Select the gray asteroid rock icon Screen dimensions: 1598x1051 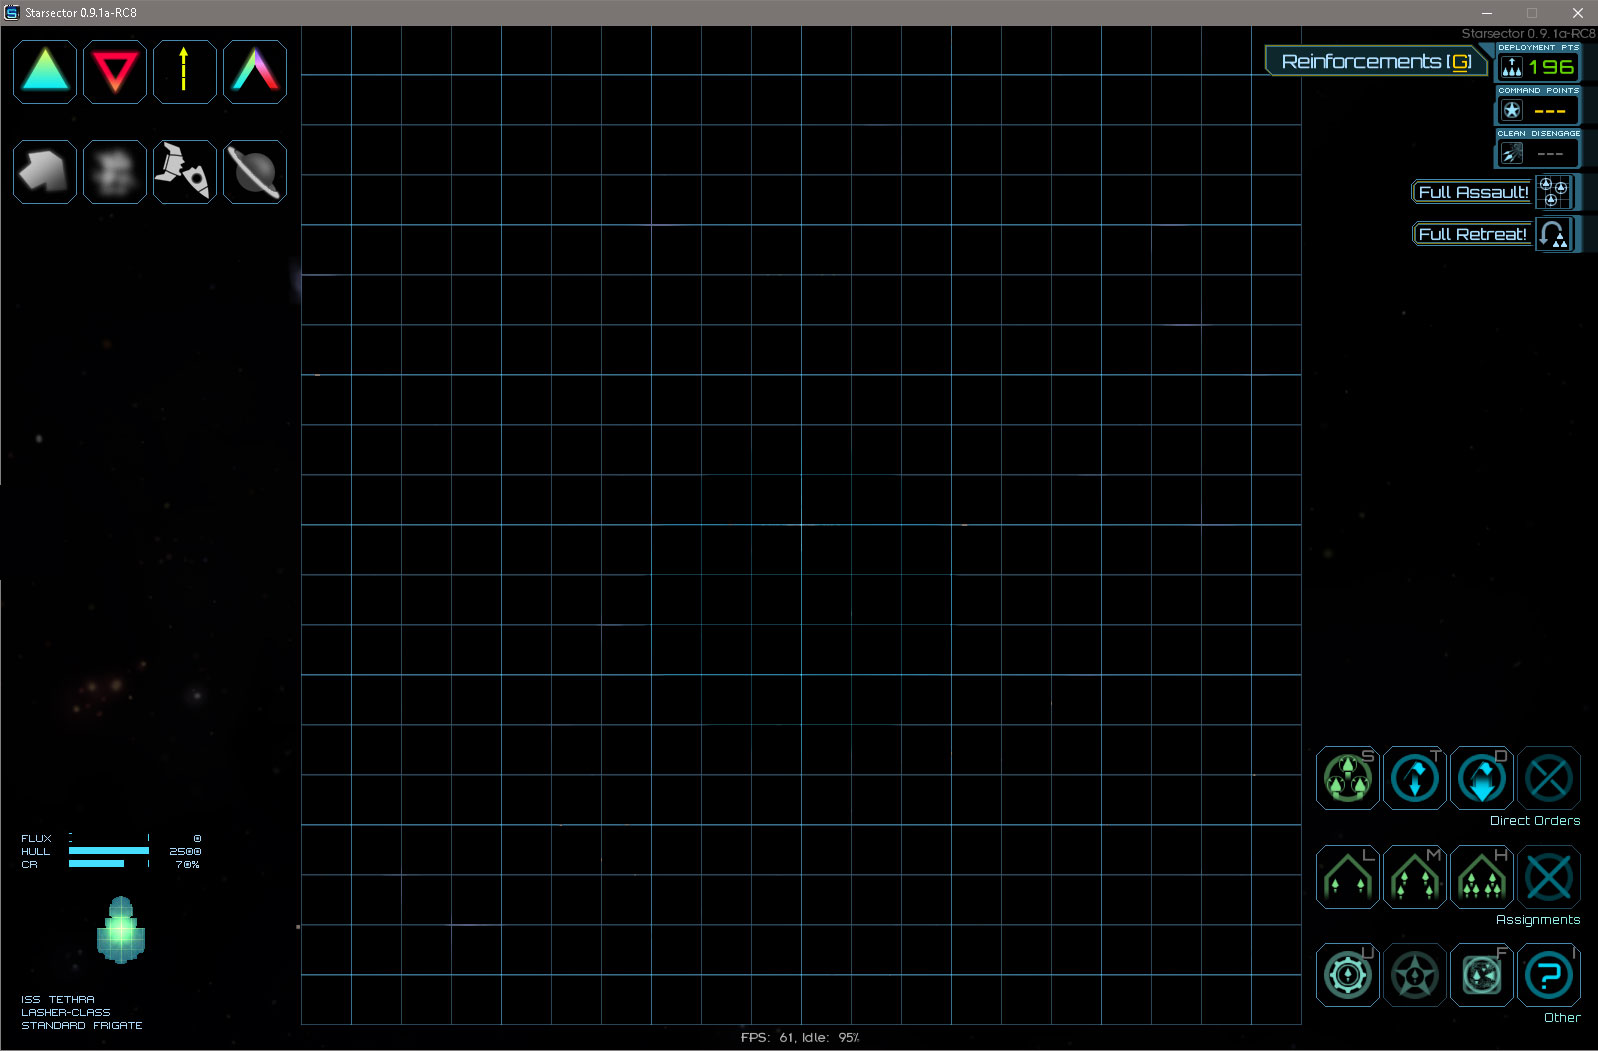coord(45,172)
